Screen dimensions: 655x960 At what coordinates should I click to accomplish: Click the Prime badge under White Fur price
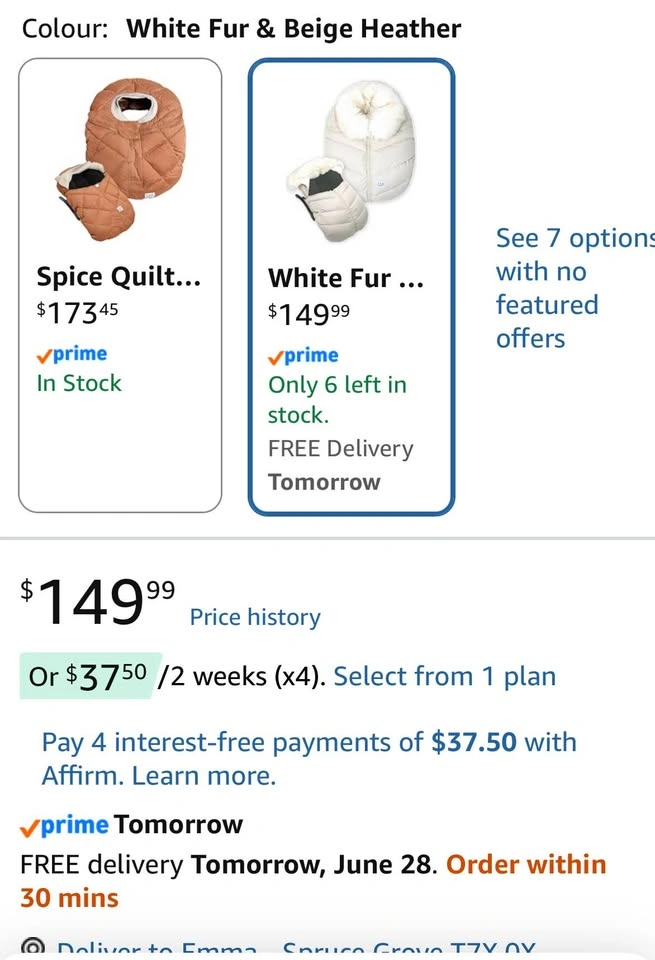[x=303, y=356]
